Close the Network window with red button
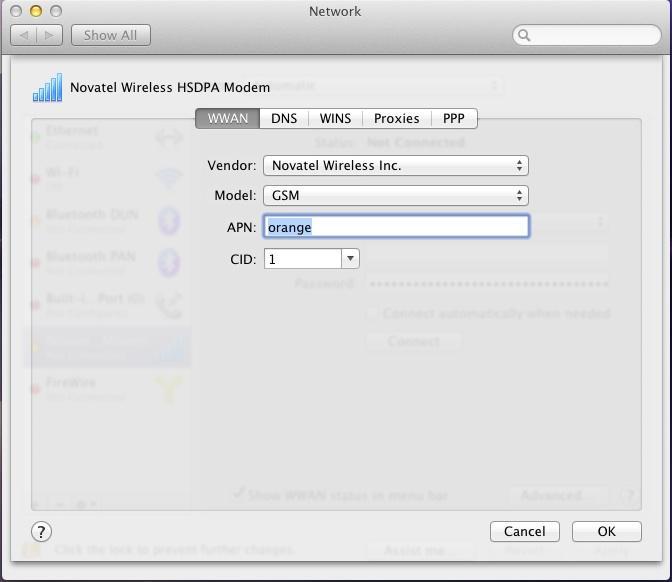This screenshot has width=672, height=582. tap(17, 11)
